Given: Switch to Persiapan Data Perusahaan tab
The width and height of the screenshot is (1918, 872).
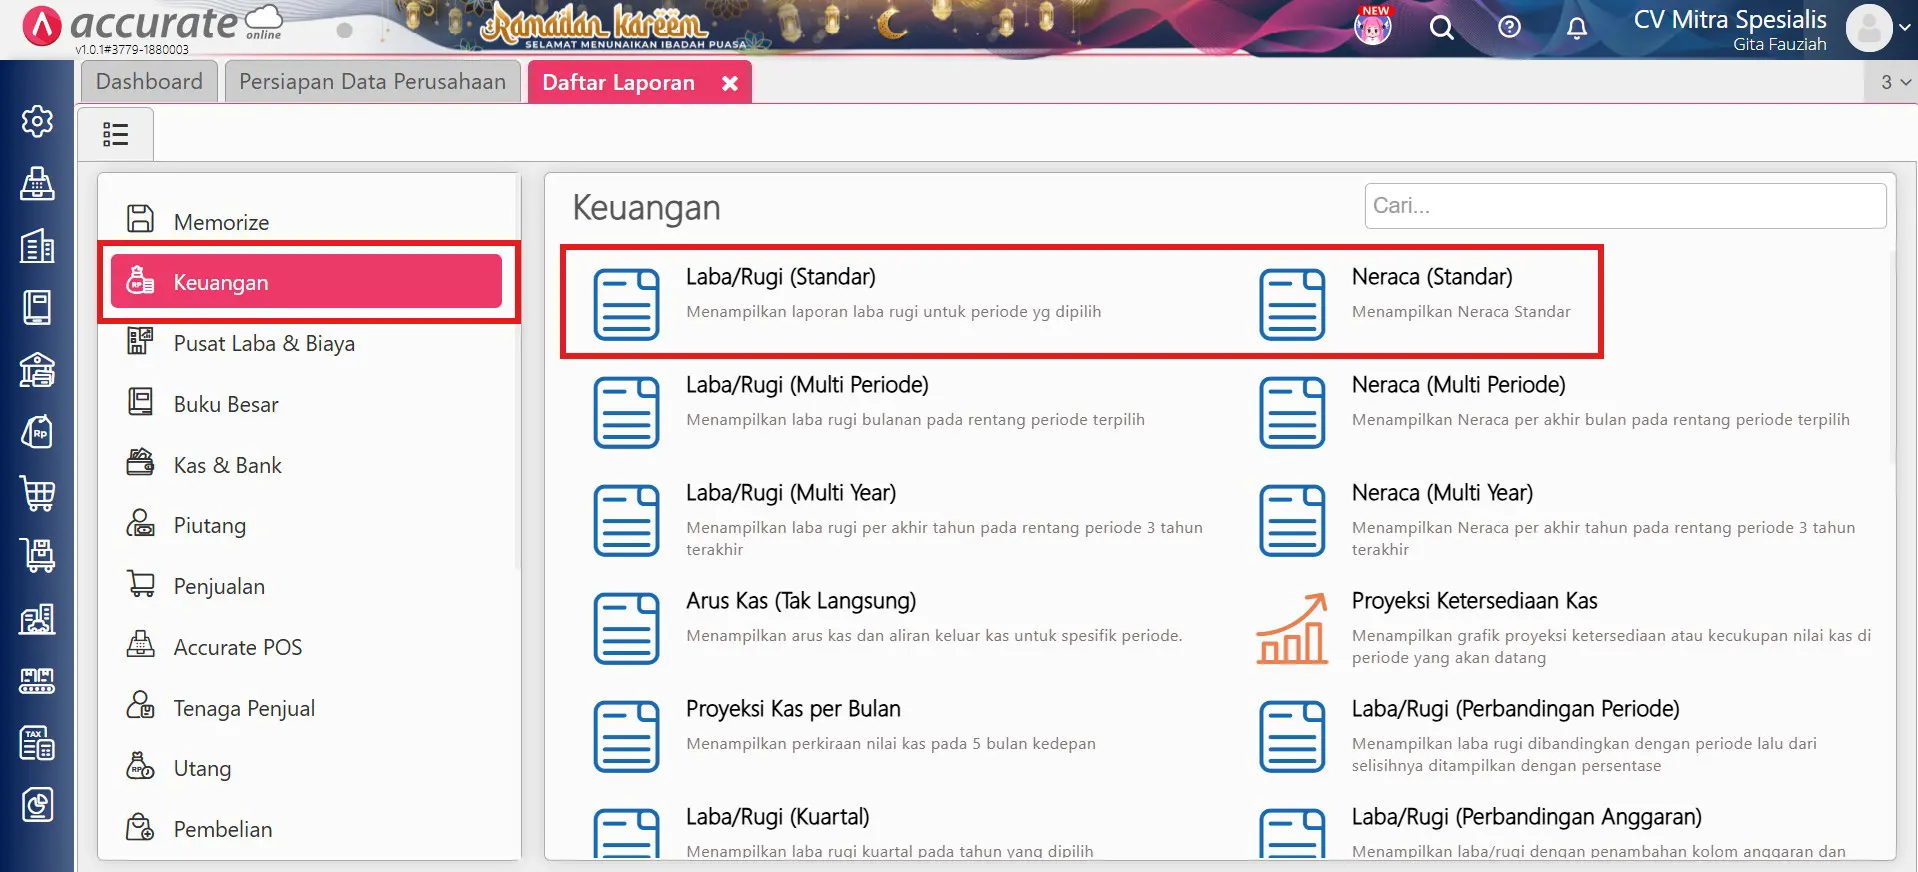Looking at the screenshot, I should coord(372,82).
